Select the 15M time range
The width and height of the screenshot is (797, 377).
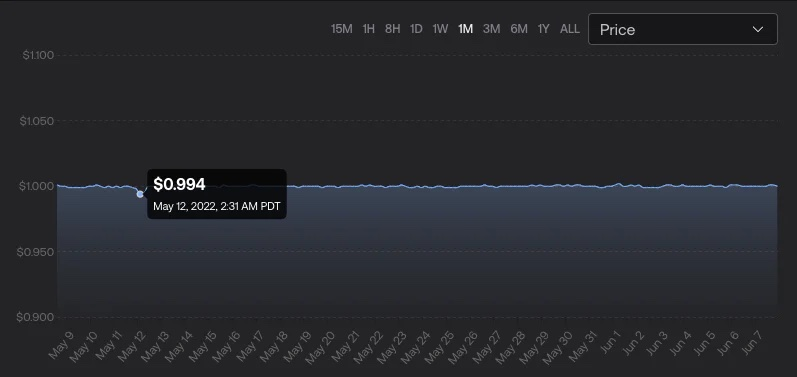(341, 29)
